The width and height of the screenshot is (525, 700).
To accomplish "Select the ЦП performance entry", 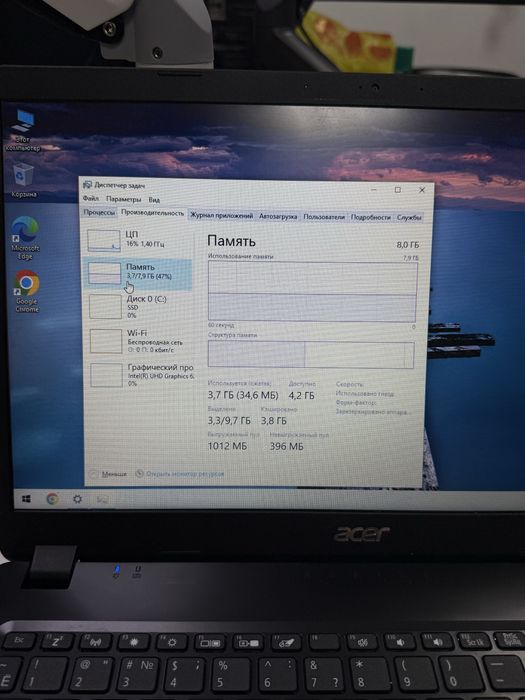I will pos(138,240).
